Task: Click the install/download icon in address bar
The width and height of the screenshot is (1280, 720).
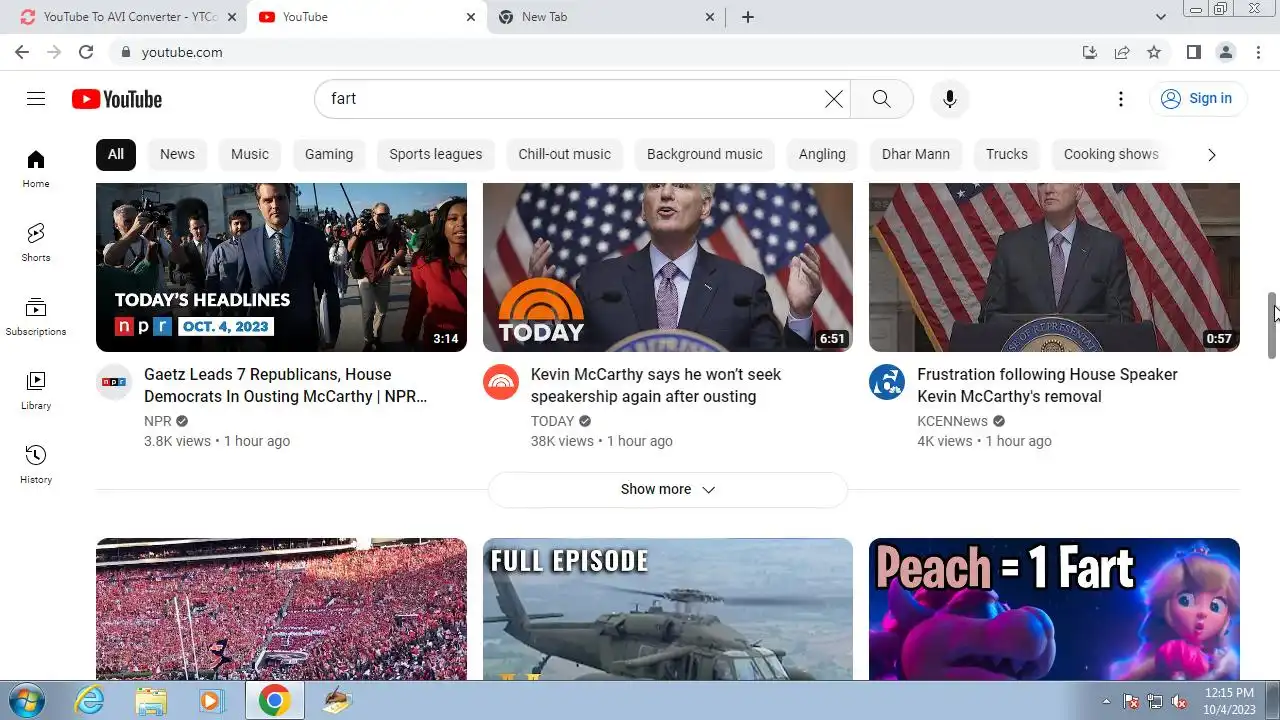Action: pos(1090,52)
